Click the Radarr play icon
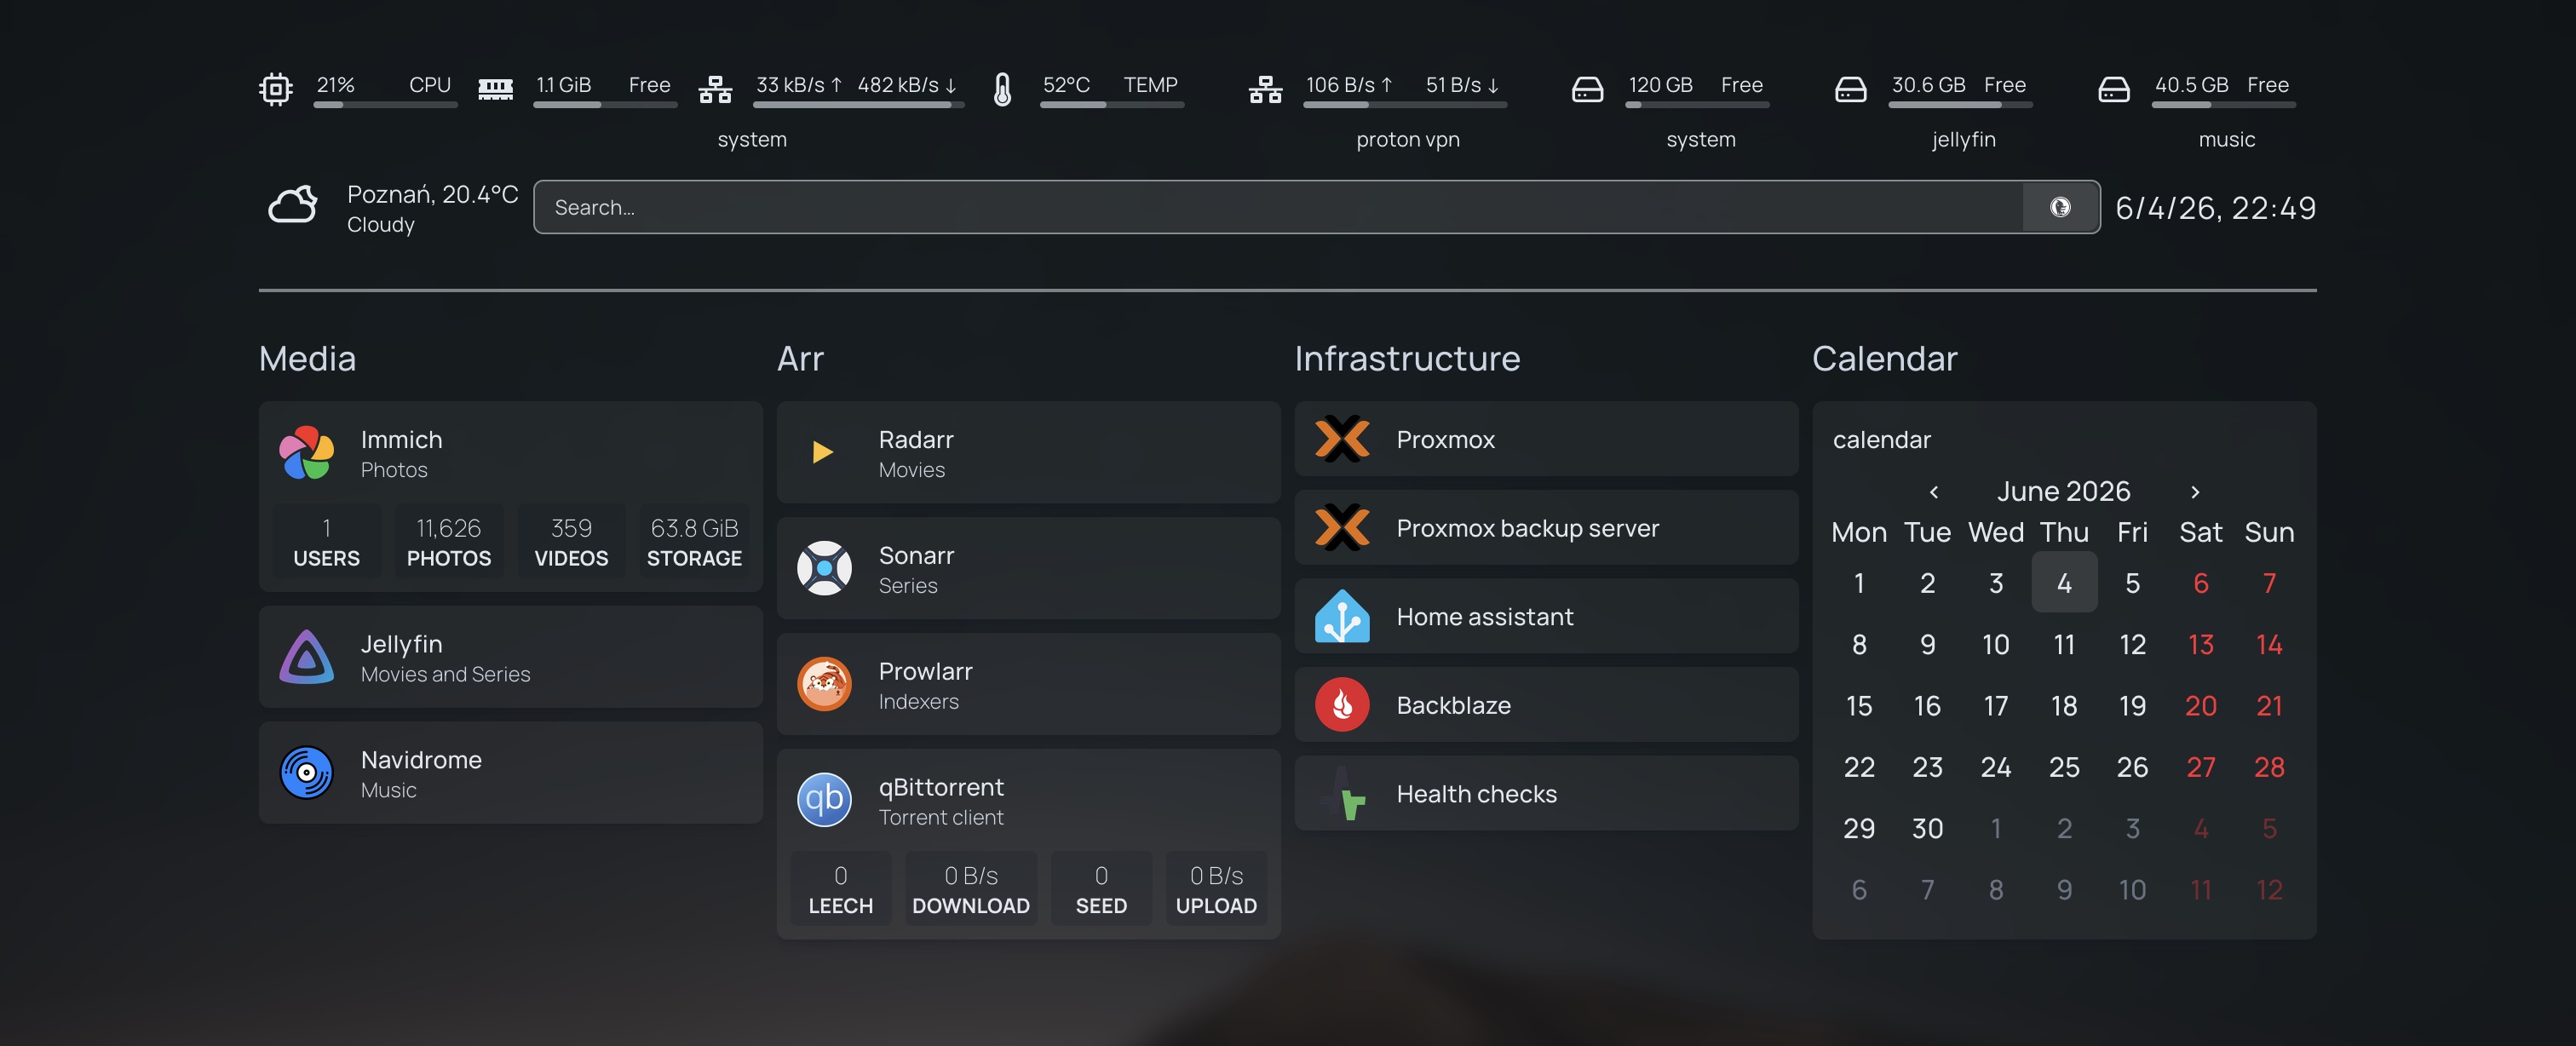This screenshot has width=2576, height=1046. click(823, 453)
